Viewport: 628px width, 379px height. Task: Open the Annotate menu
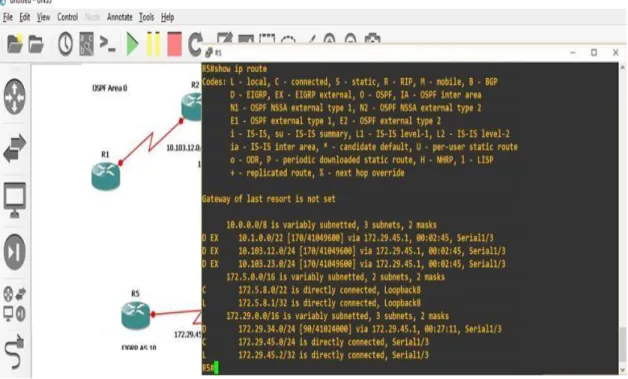(119, 17)
